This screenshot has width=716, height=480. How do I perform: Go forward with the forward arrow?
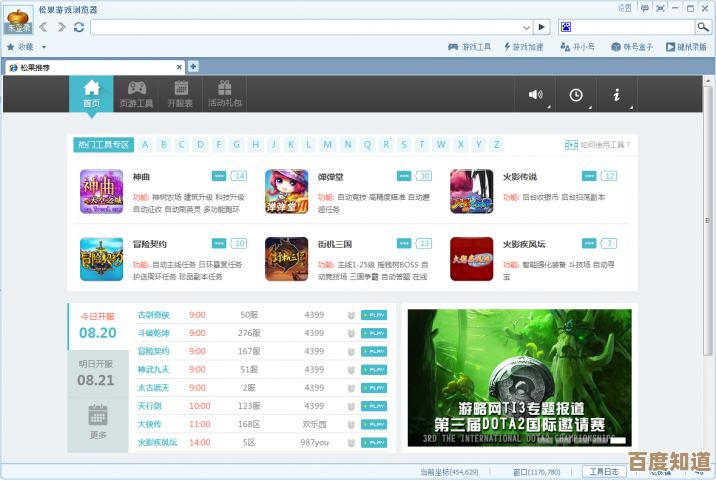pos(61,27)
